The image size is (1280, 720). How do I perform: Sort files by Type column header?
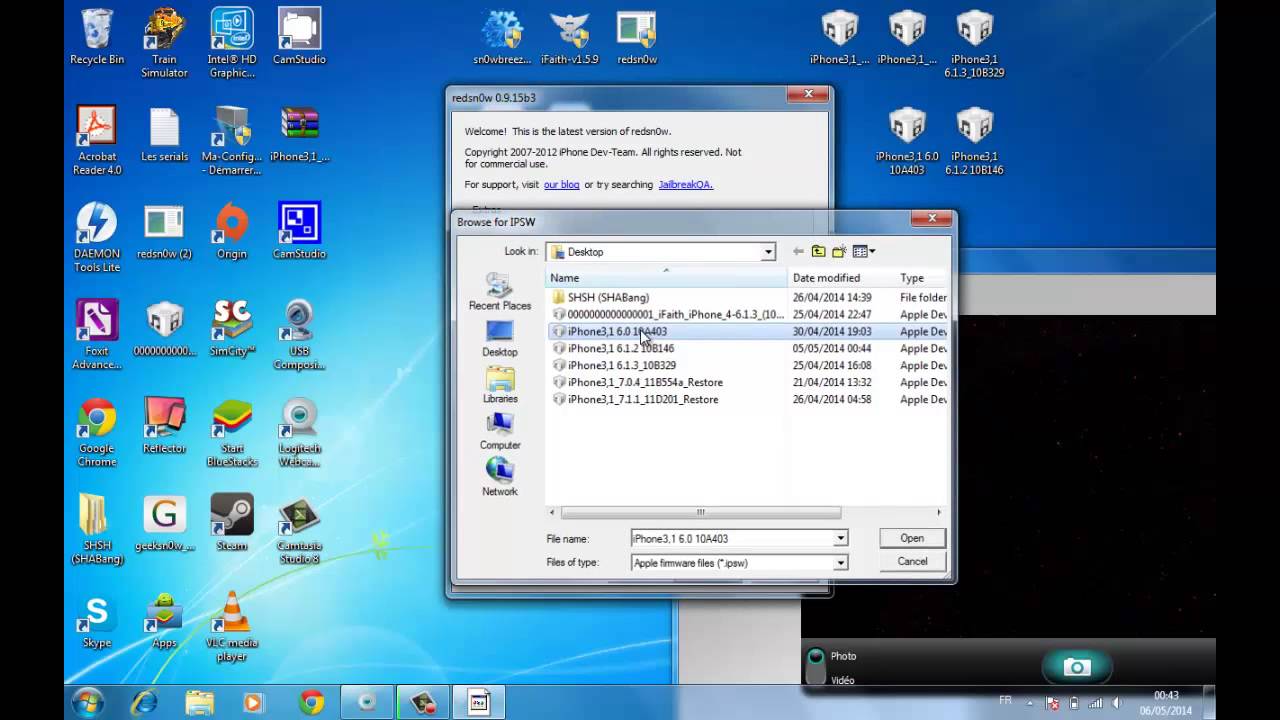[921, 278]
